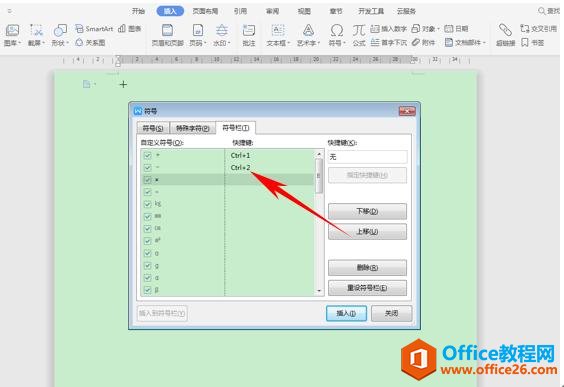
Task: Uncheck the m² symbol checkbox
Action: click(147, 241)
